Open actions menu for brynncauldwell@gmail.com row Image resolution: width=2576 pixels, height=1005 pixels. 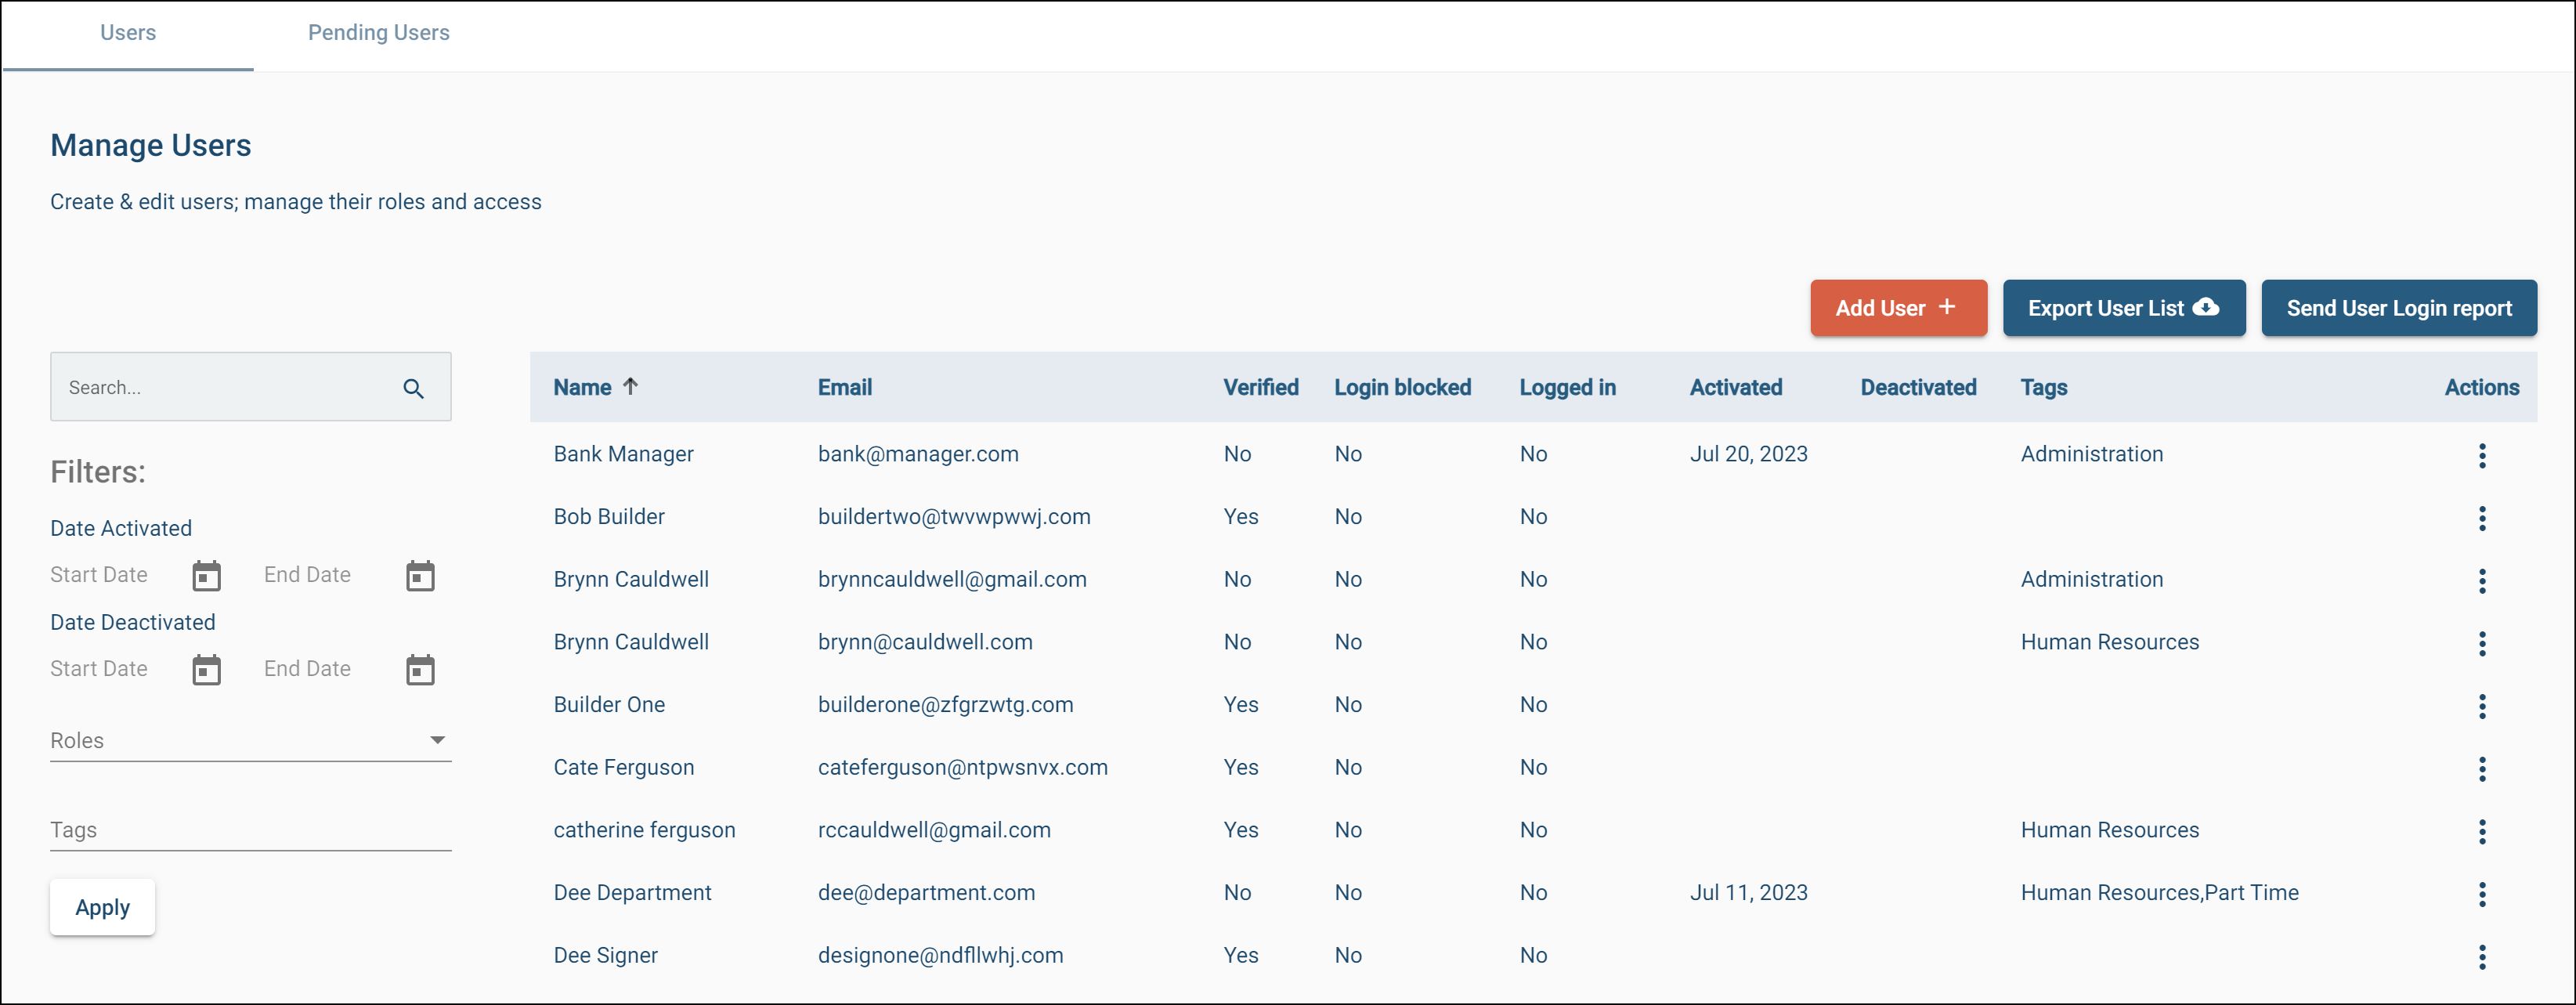tap(2481, 581)
